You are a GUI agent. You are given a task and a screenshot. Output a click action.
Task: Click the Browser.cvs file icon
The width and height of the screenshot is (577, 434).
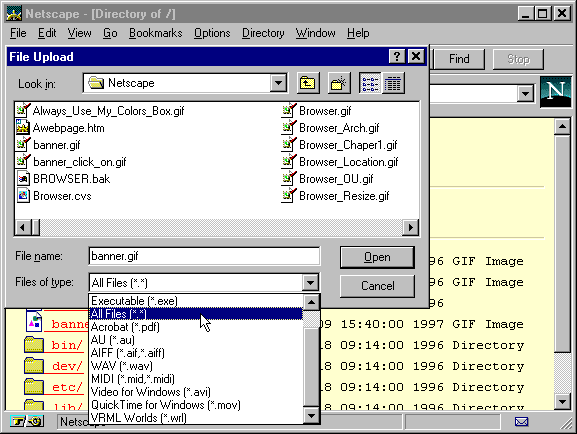pos(23,195)
